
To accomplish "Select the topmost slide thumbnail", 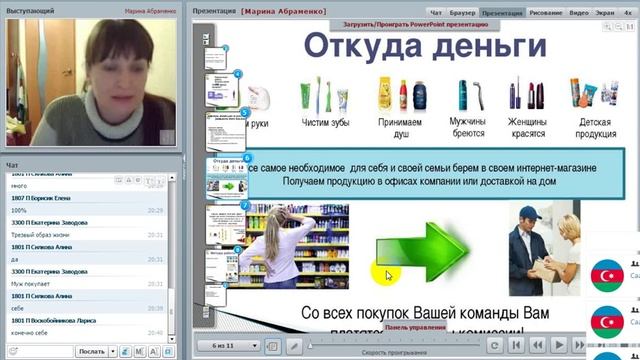I will [x=215, y=58].
